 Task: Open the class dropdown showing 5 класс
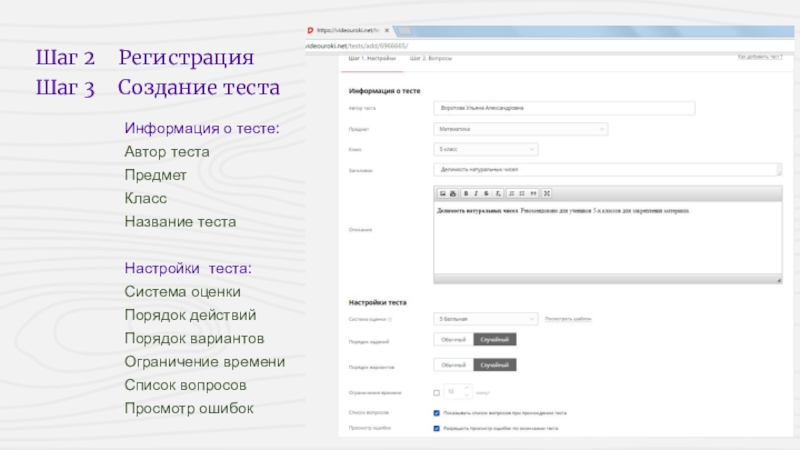click(x=485, y=149)
